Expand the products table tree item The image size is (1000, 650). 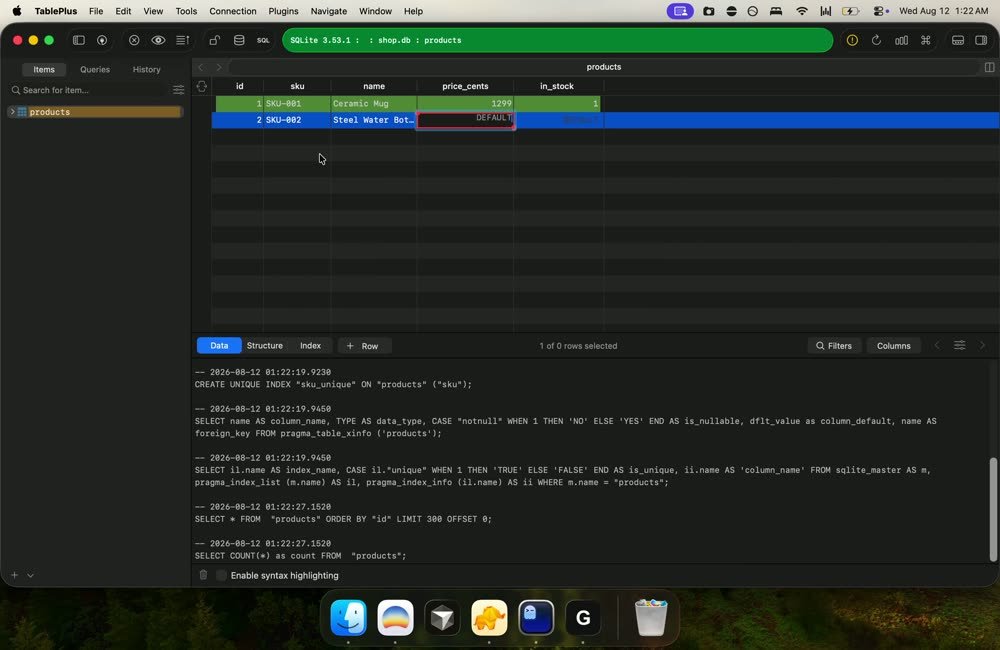(12, 112)
